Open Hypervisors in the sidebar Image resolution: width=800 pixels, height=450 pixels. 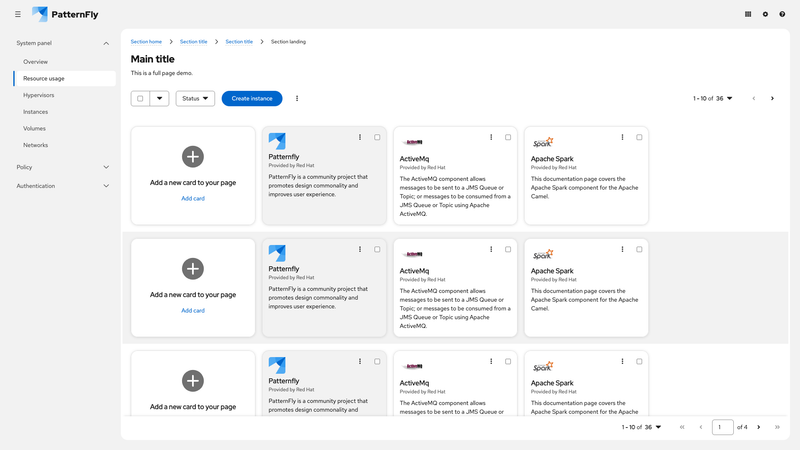click(x=38, y=95)
